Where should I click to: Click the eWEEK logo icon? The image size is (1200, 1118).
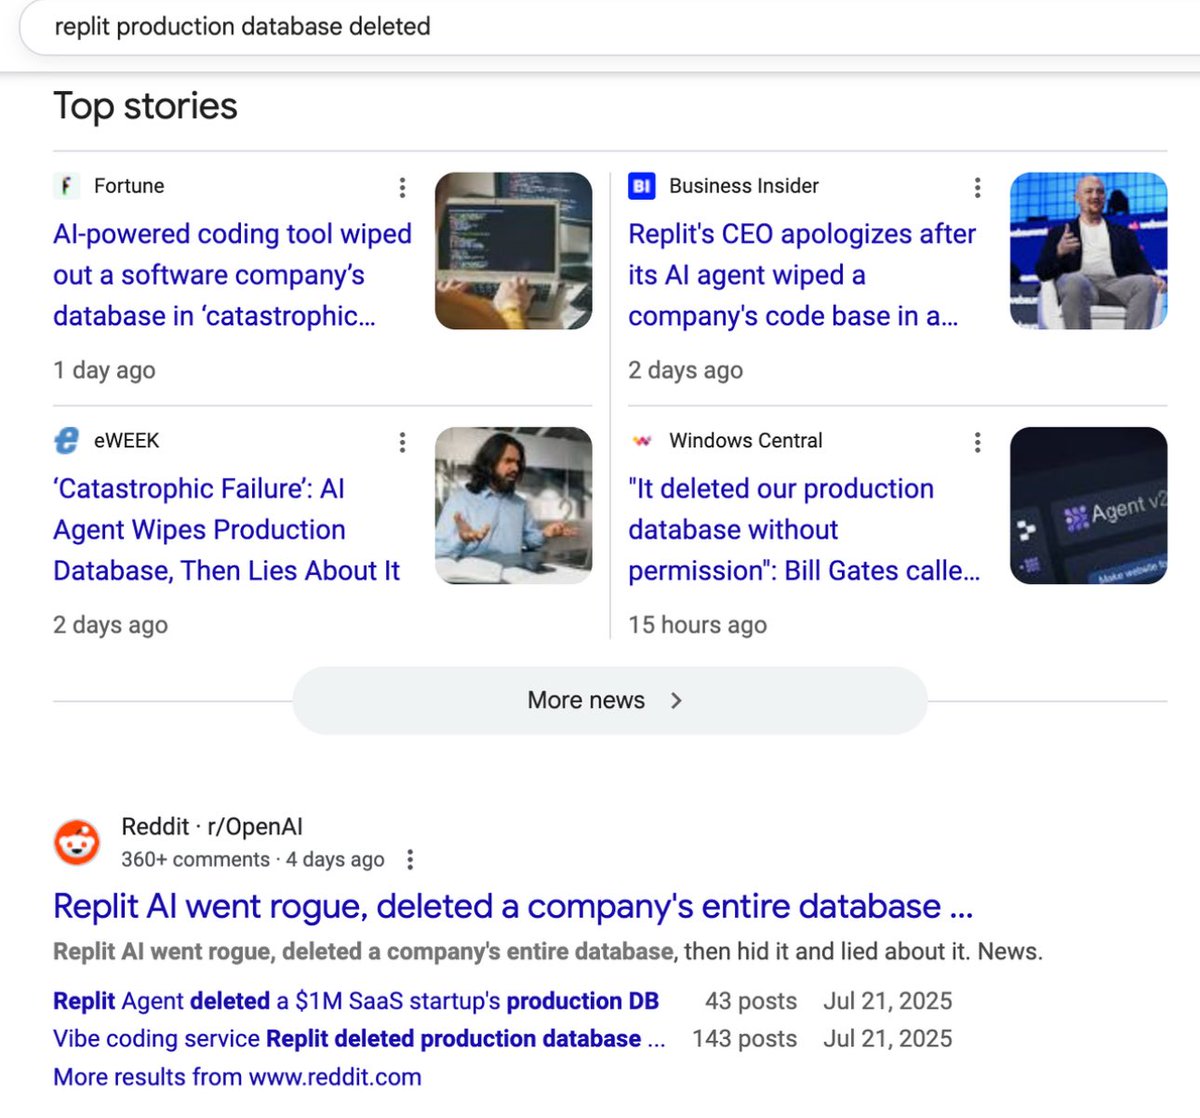pyautogui.click(x=66, y=440)
